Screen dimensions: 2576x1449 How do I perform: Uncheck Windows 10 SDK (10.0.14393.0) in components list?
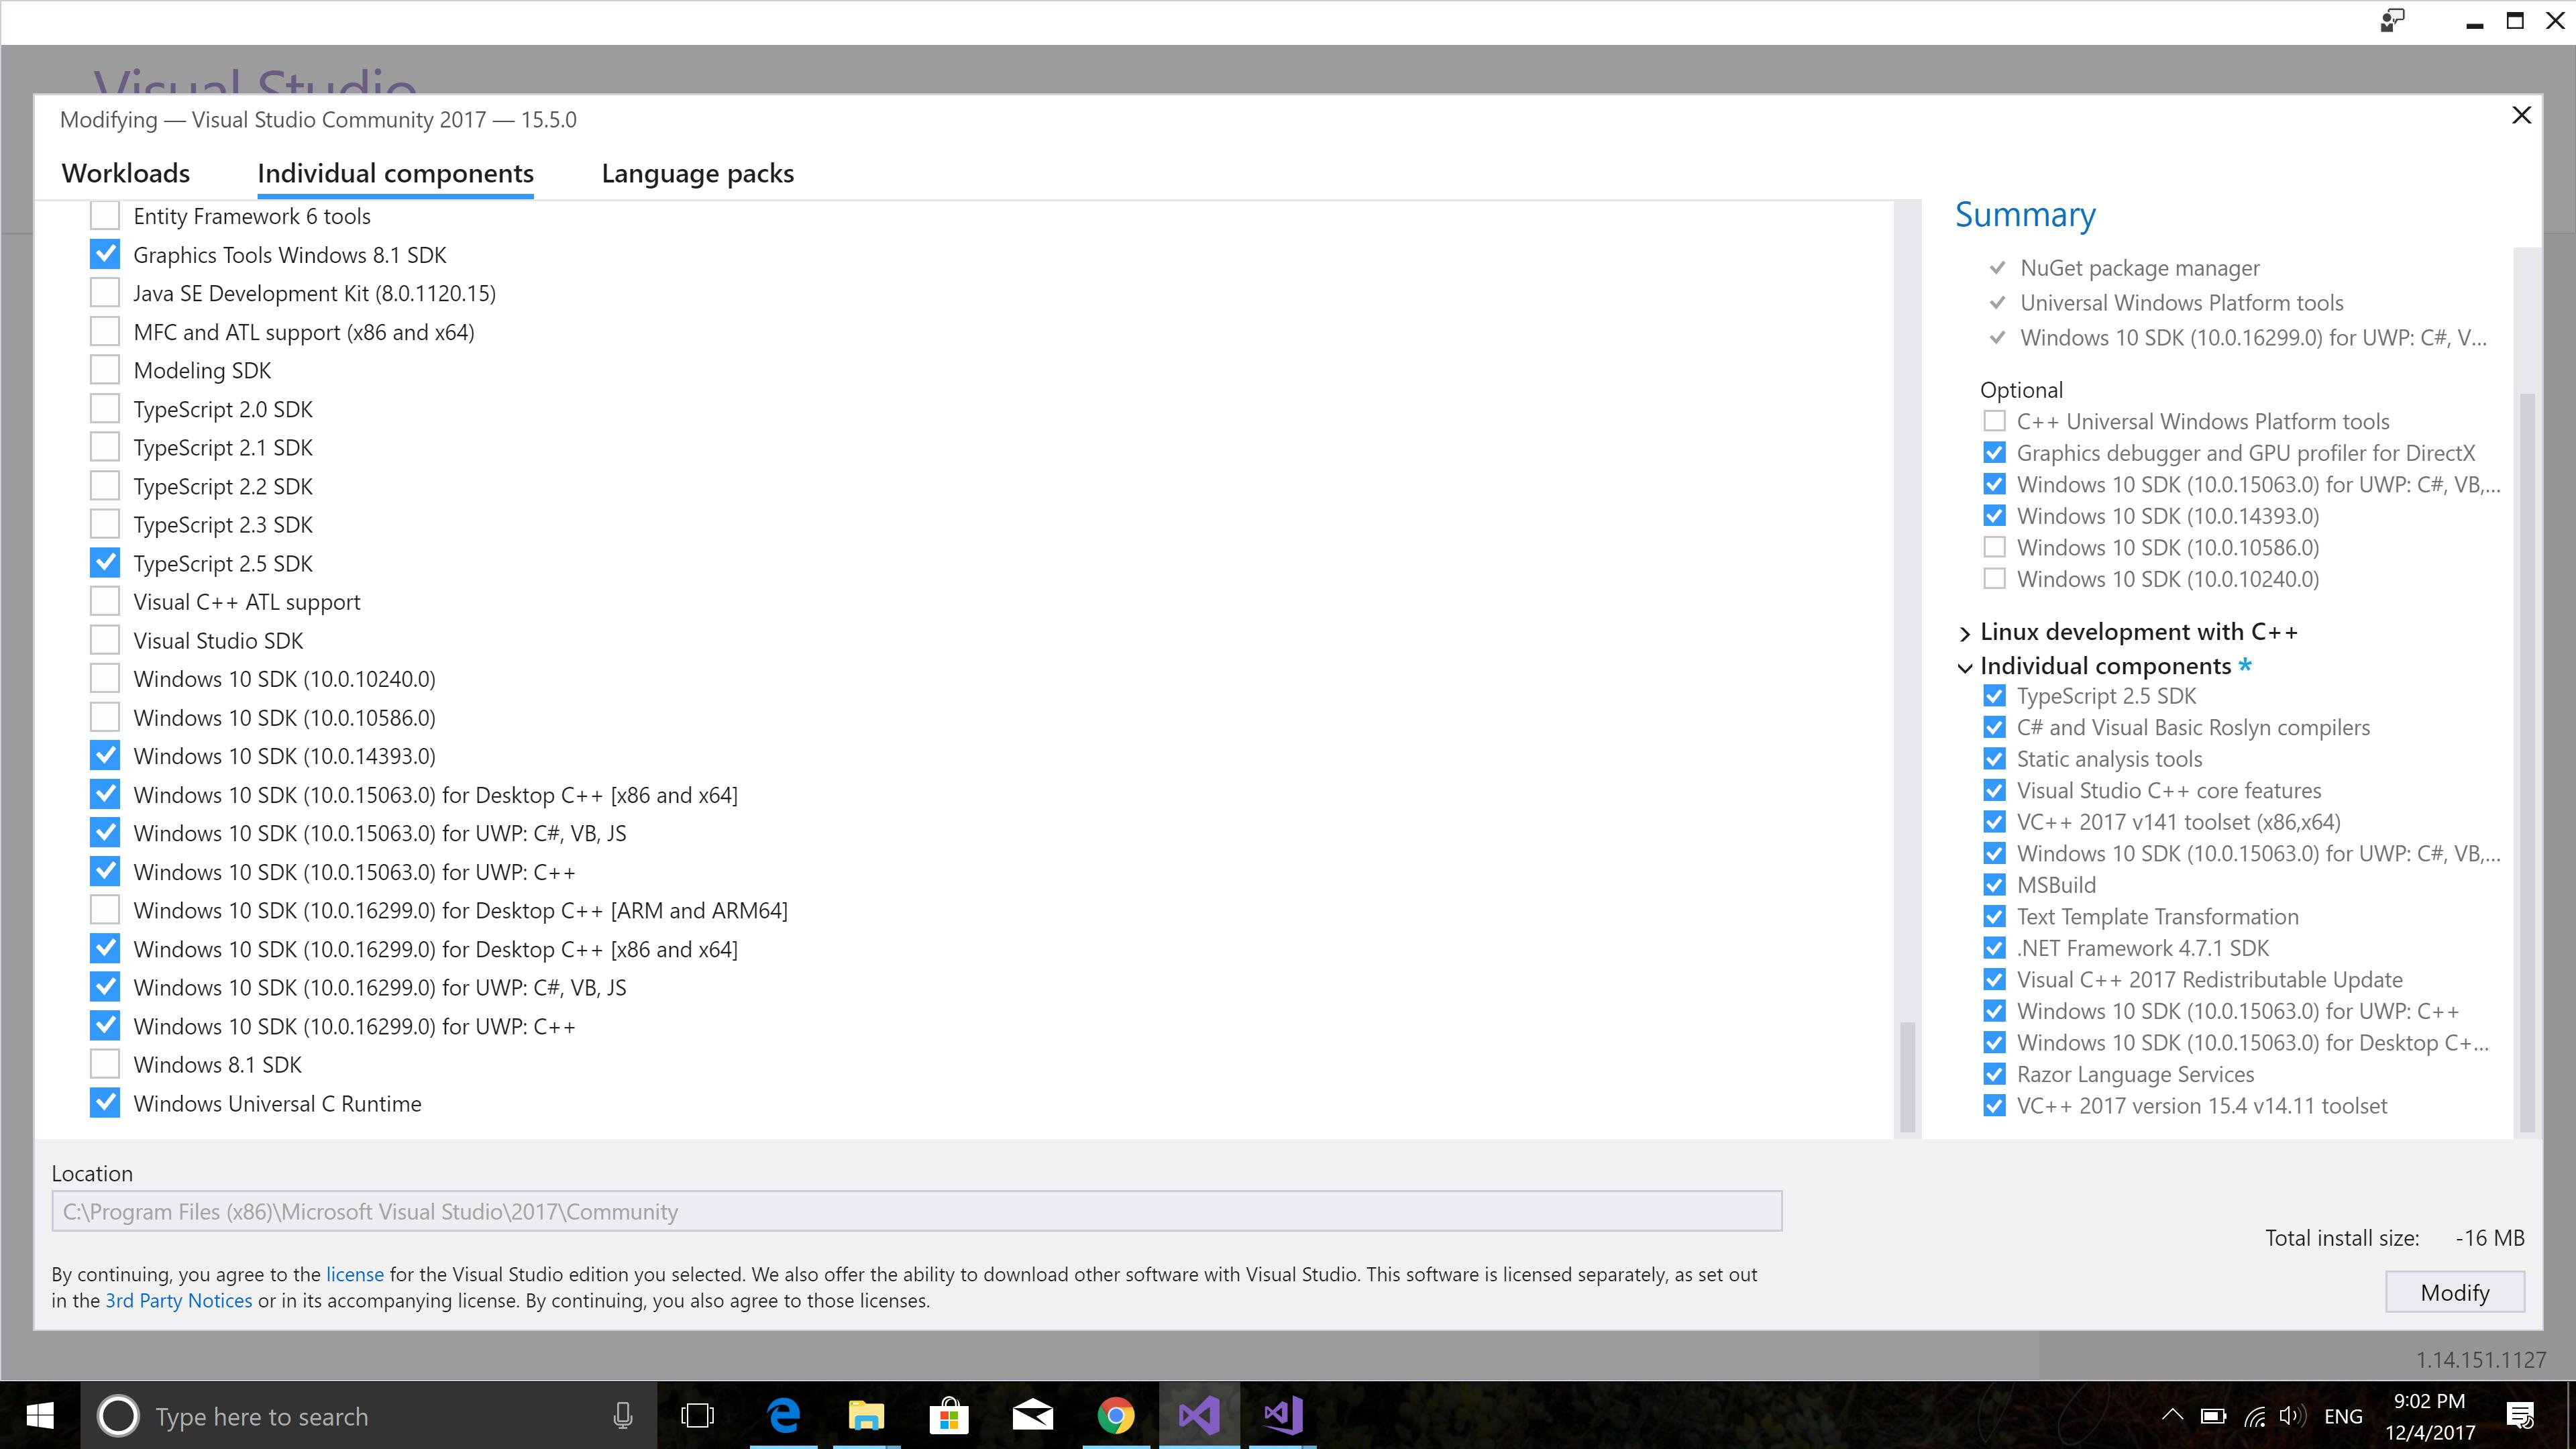point(105,755)
